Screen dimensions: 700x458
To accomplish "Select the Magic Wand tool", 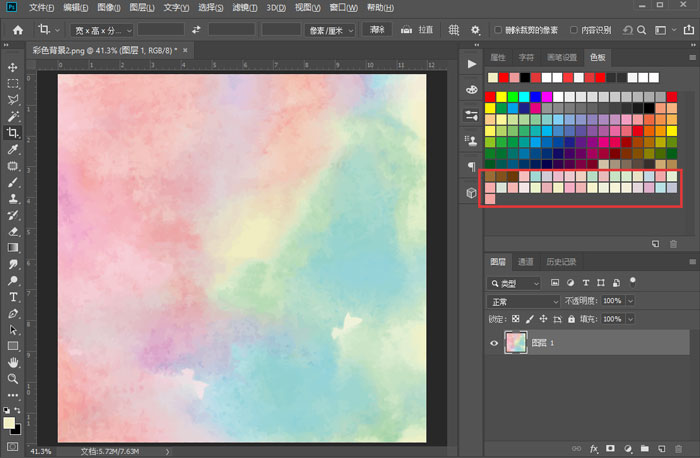I will [12, 117].
